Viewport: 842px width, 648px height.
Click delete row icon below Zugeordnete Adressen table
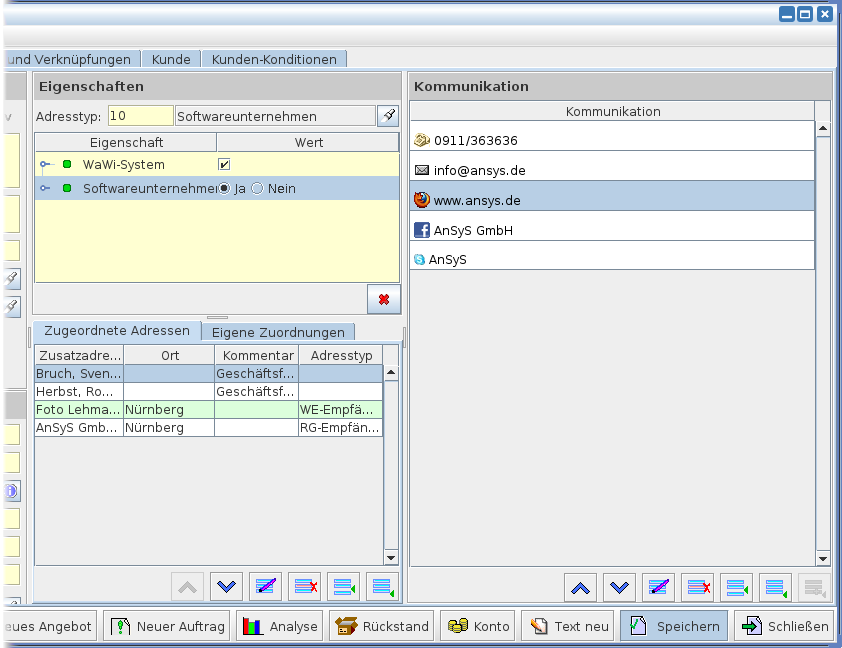[305, 588]
